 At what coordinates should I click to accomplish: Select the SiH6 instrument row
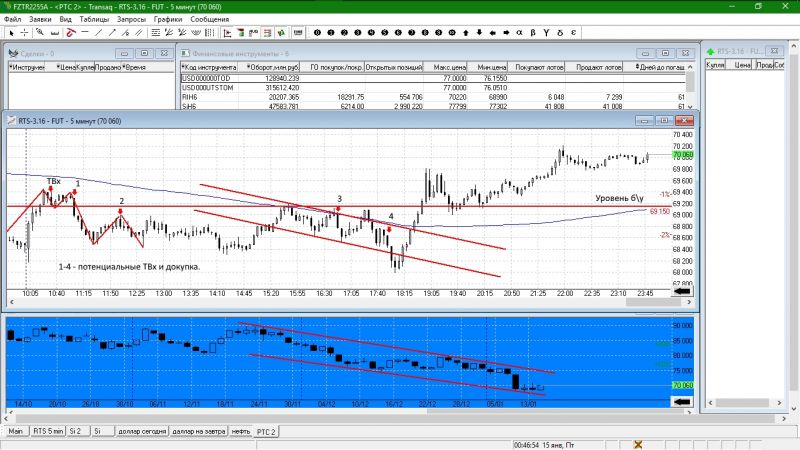(433, 106)
